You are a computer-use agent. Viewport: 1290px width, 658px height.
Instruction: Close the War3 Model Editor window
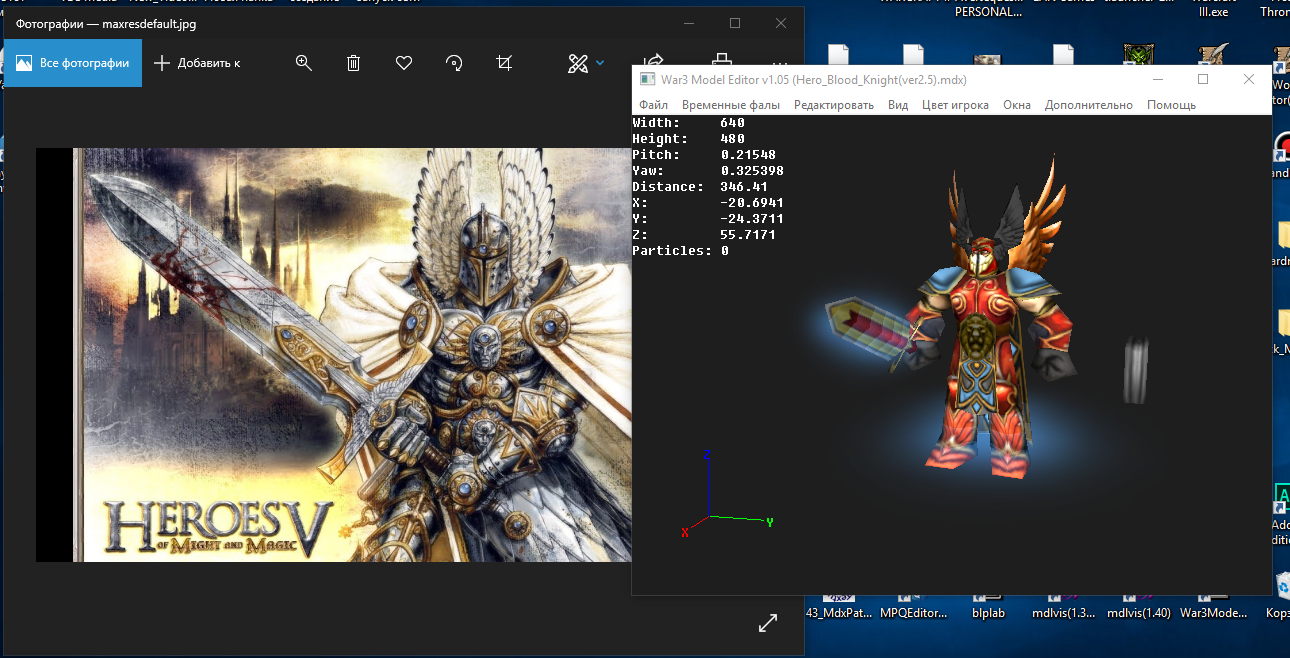1249,79
